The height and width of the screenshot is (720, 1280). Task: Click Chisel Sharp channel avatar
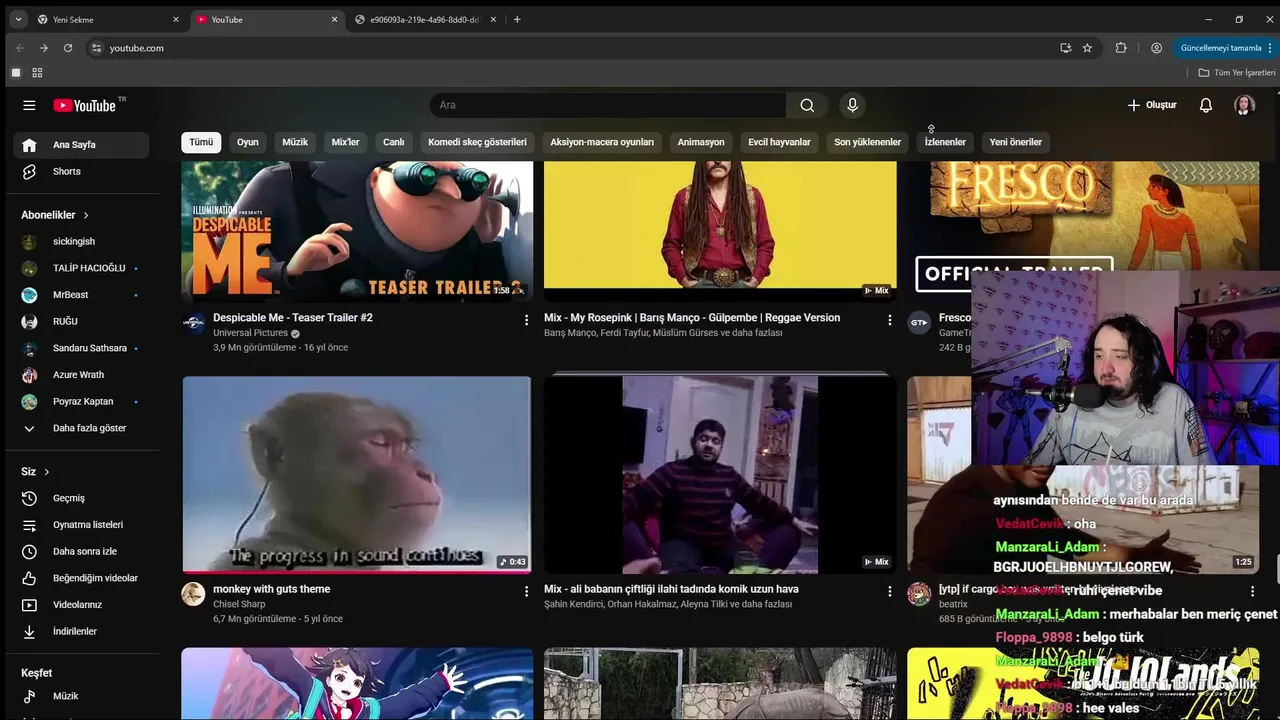193,593
